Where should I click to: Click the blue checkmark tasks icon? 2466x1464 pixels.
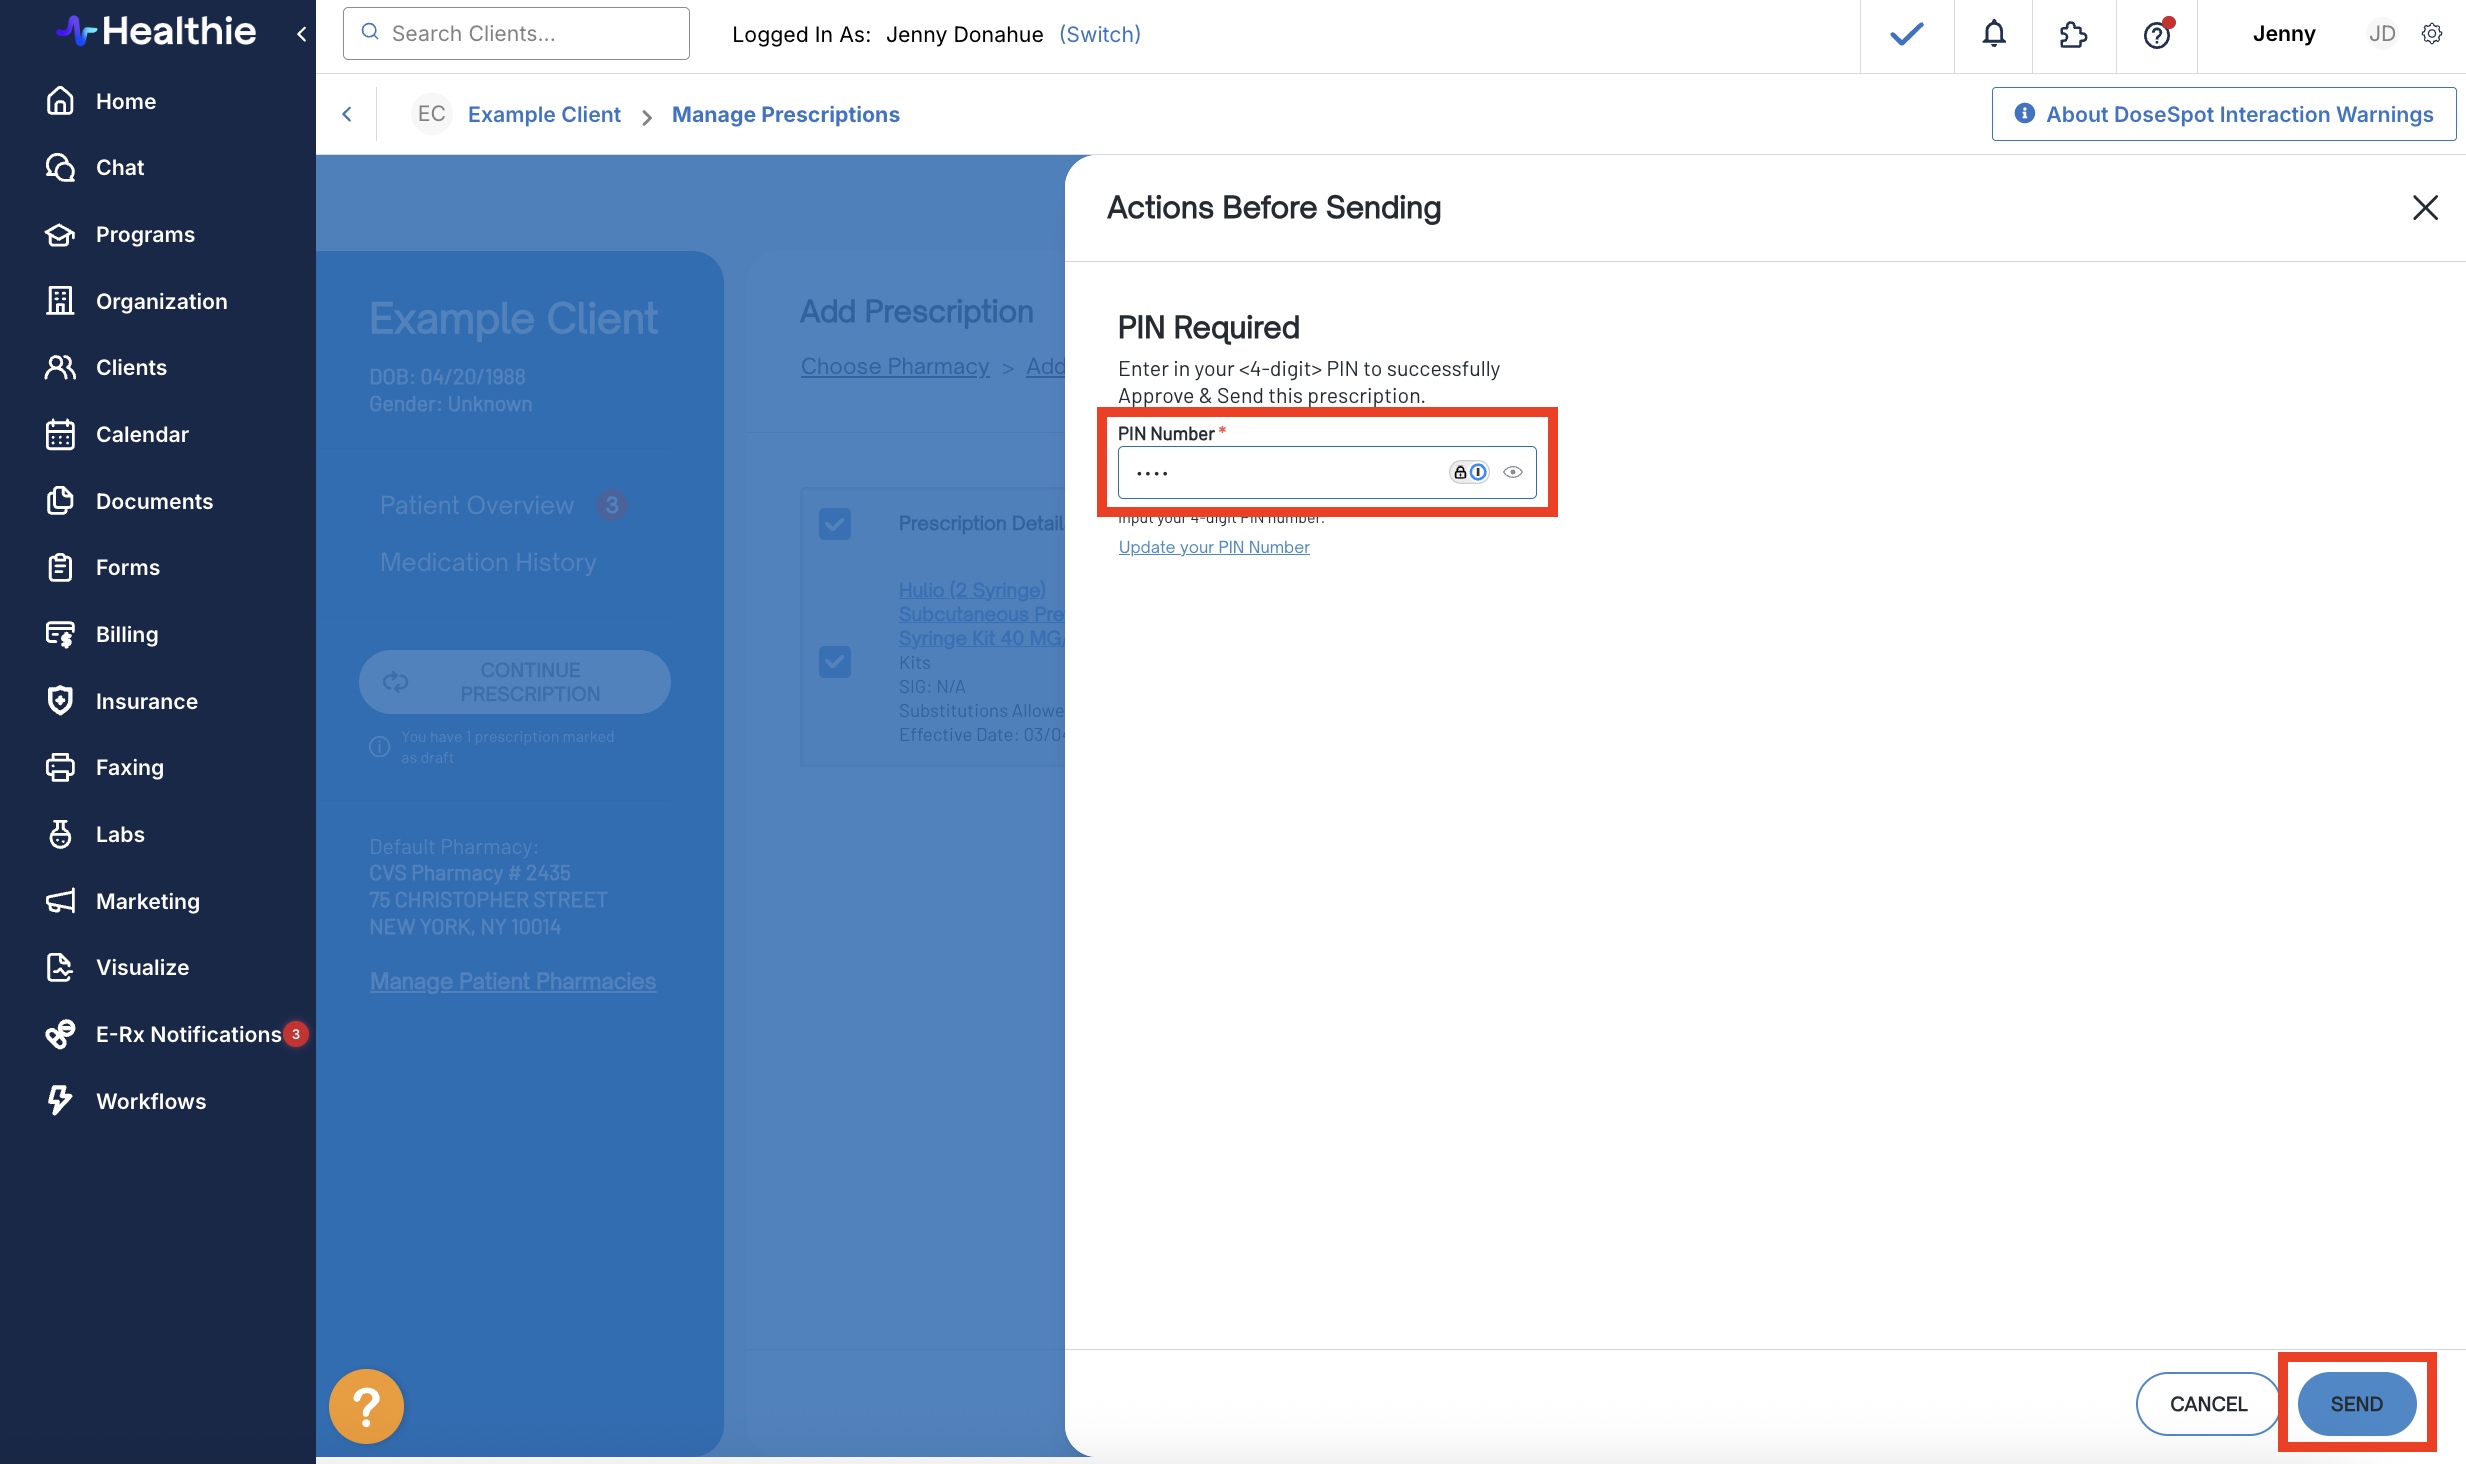click(1907, 34)
